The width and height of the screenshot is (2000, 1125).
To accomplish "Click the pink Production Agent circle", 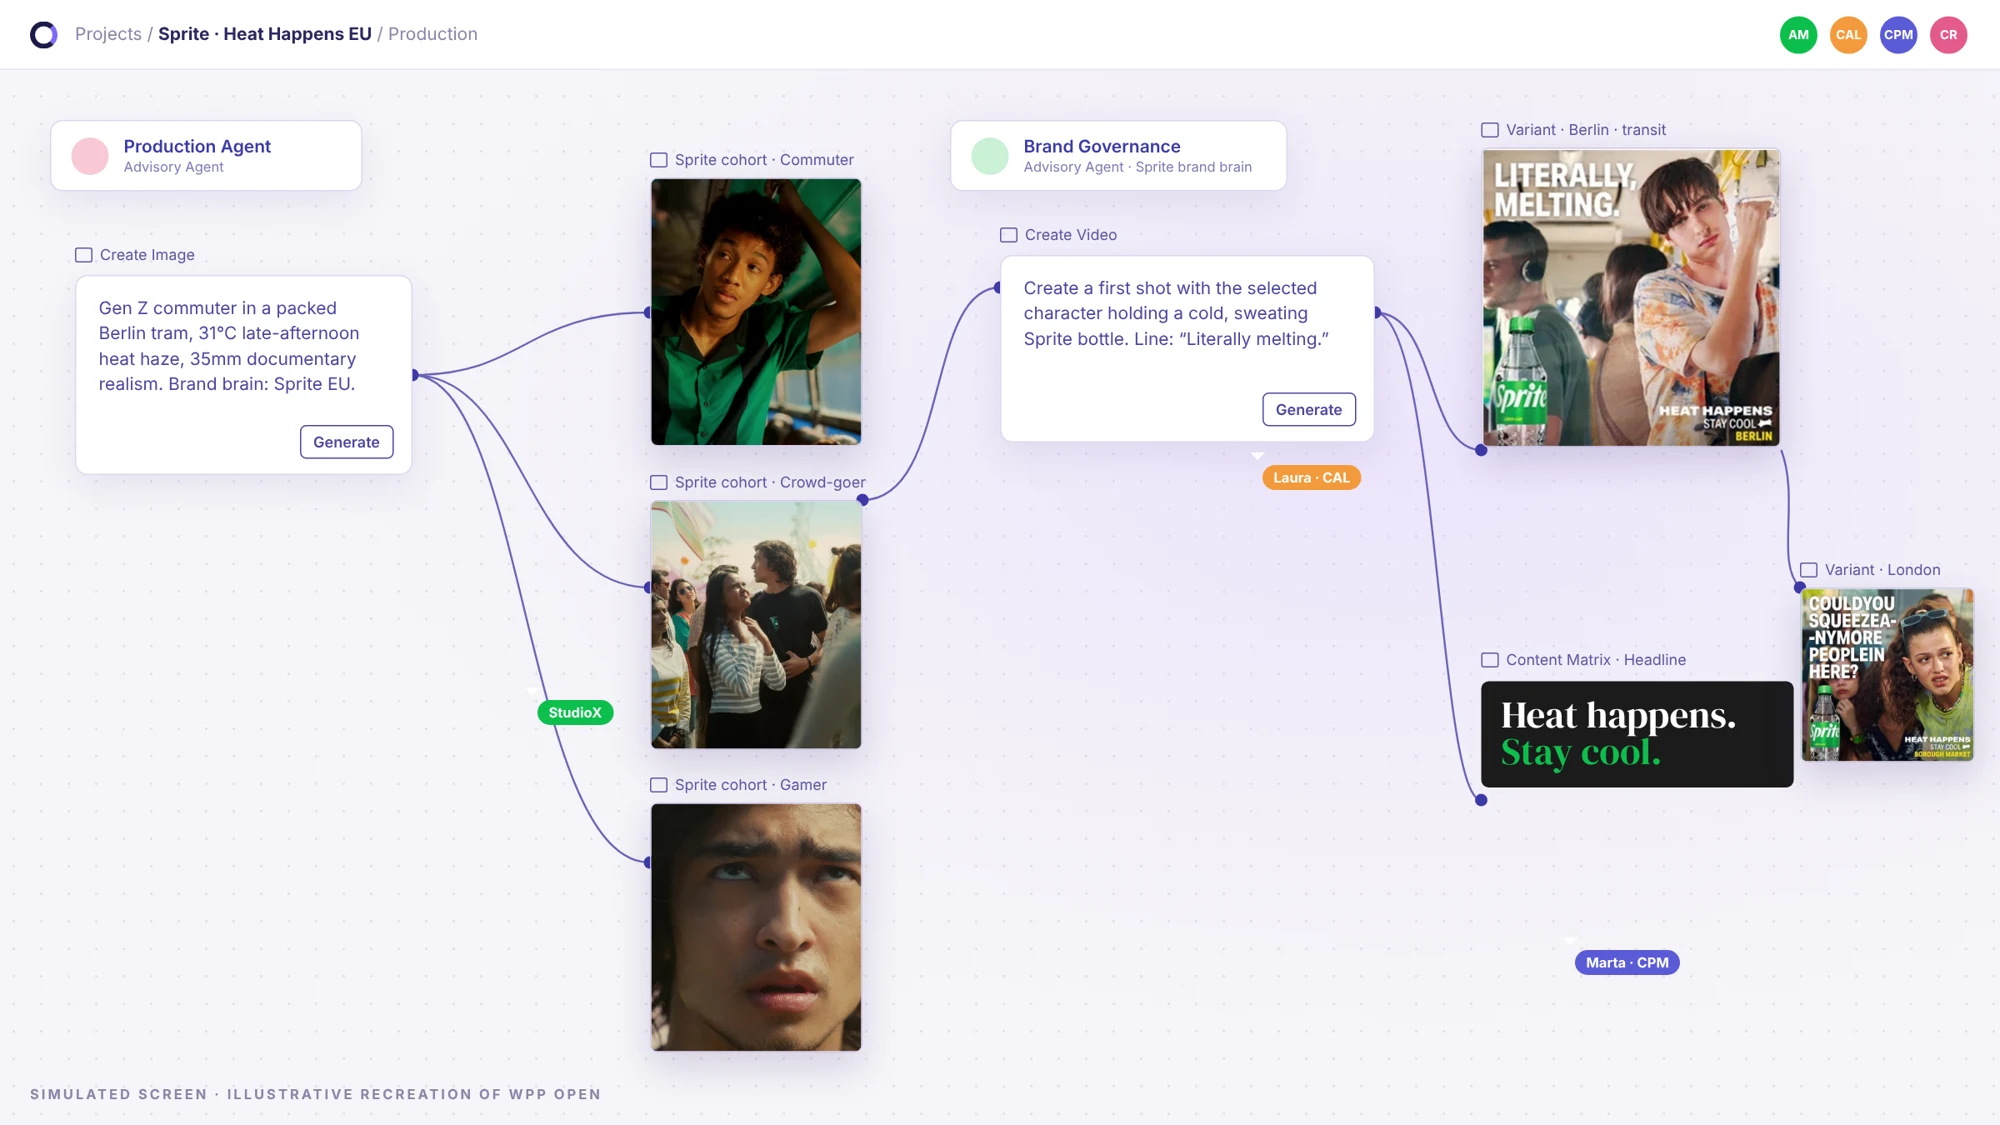I will [90, 156].
